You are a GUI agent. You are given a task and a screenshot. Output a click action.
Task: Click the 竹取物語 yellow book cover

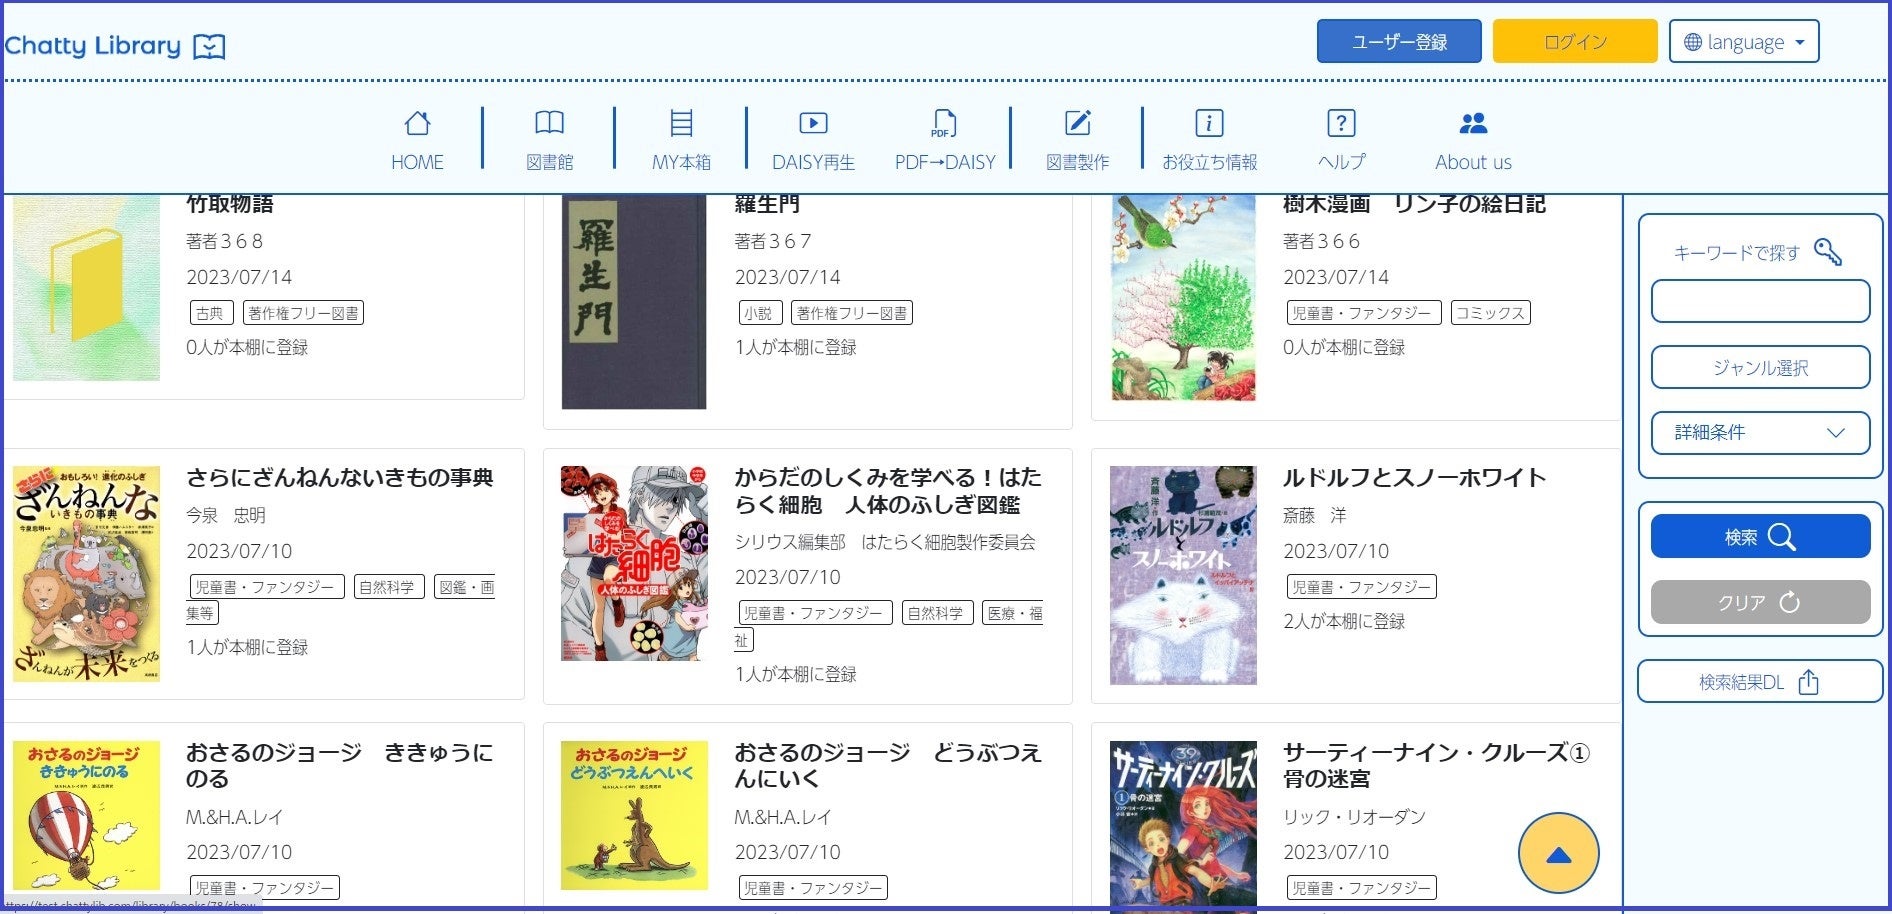pyautogui.click(x=86, y=288)
